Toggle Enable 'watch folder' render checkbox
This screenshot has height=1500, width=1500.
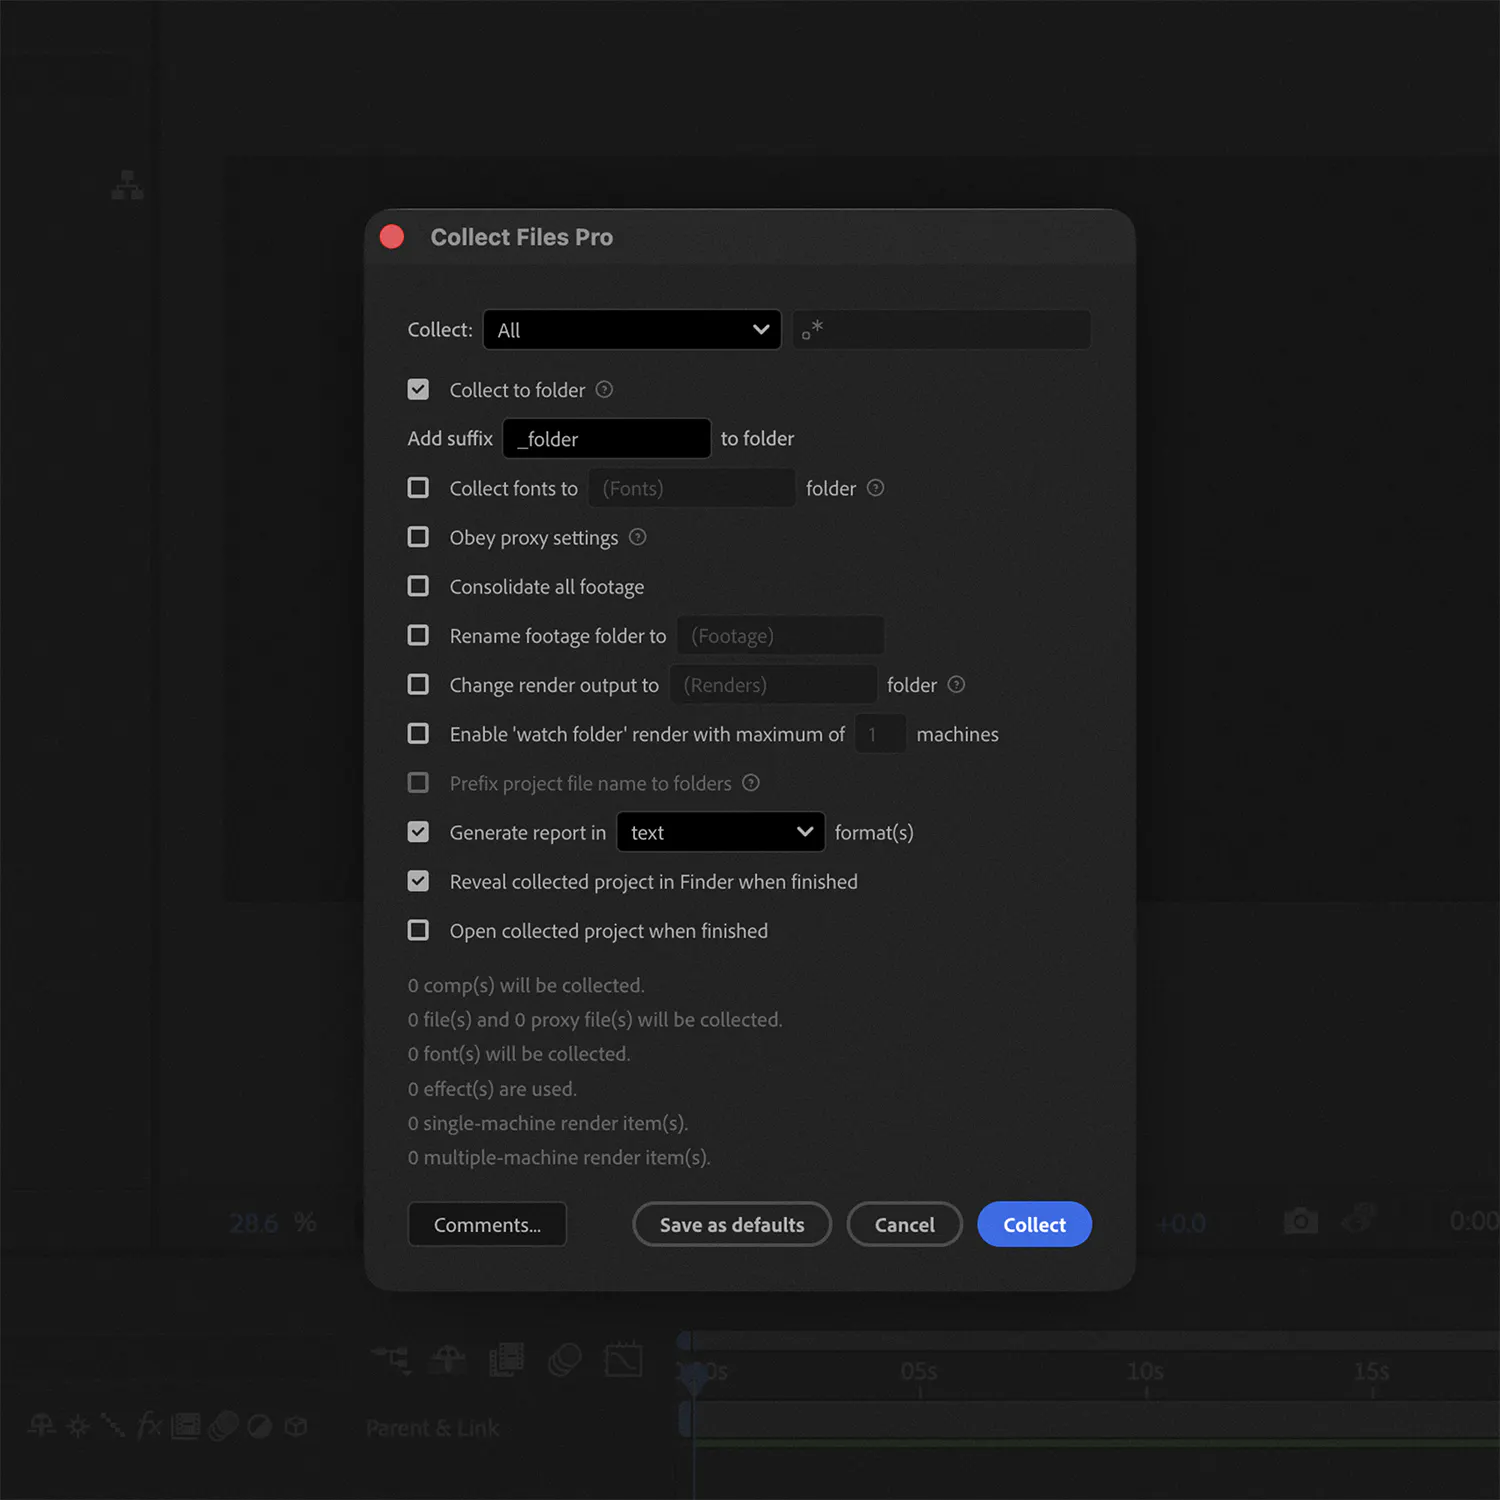pyautogui.click(x=418, y=733)
